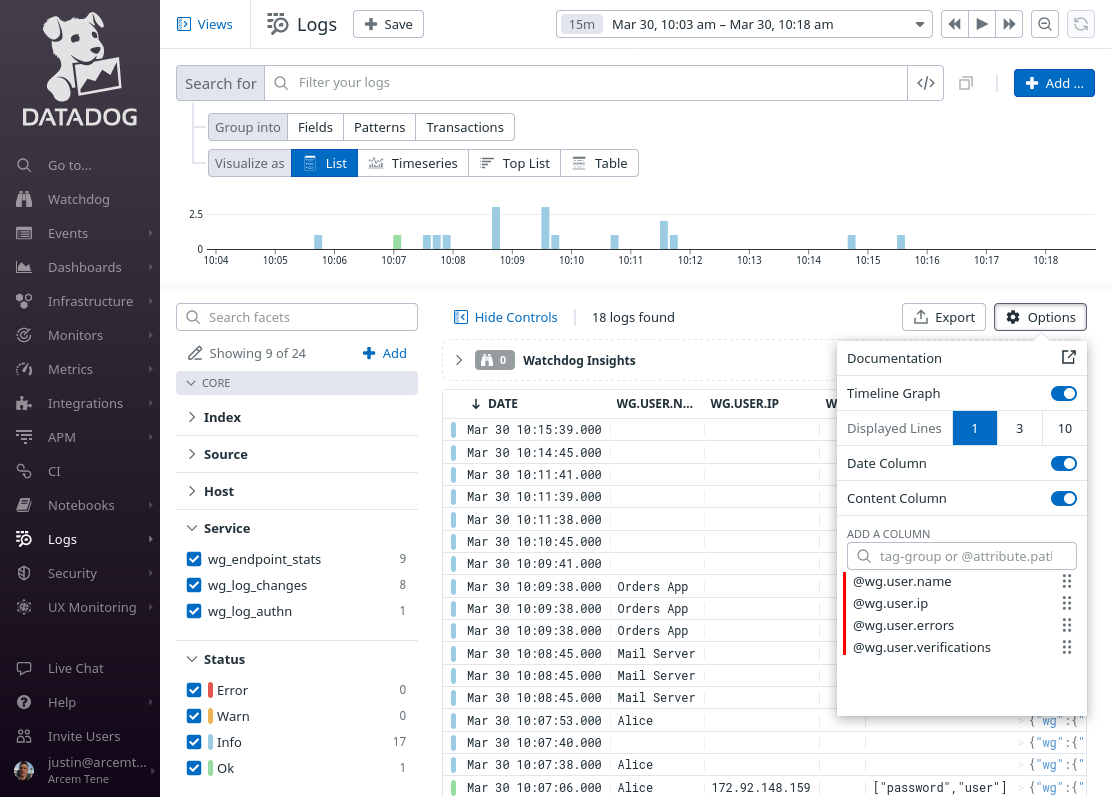Select the Fields group tab
The width and height of the screenshot is (1111, 797).
pyautogui.click(x=315, y=128)
